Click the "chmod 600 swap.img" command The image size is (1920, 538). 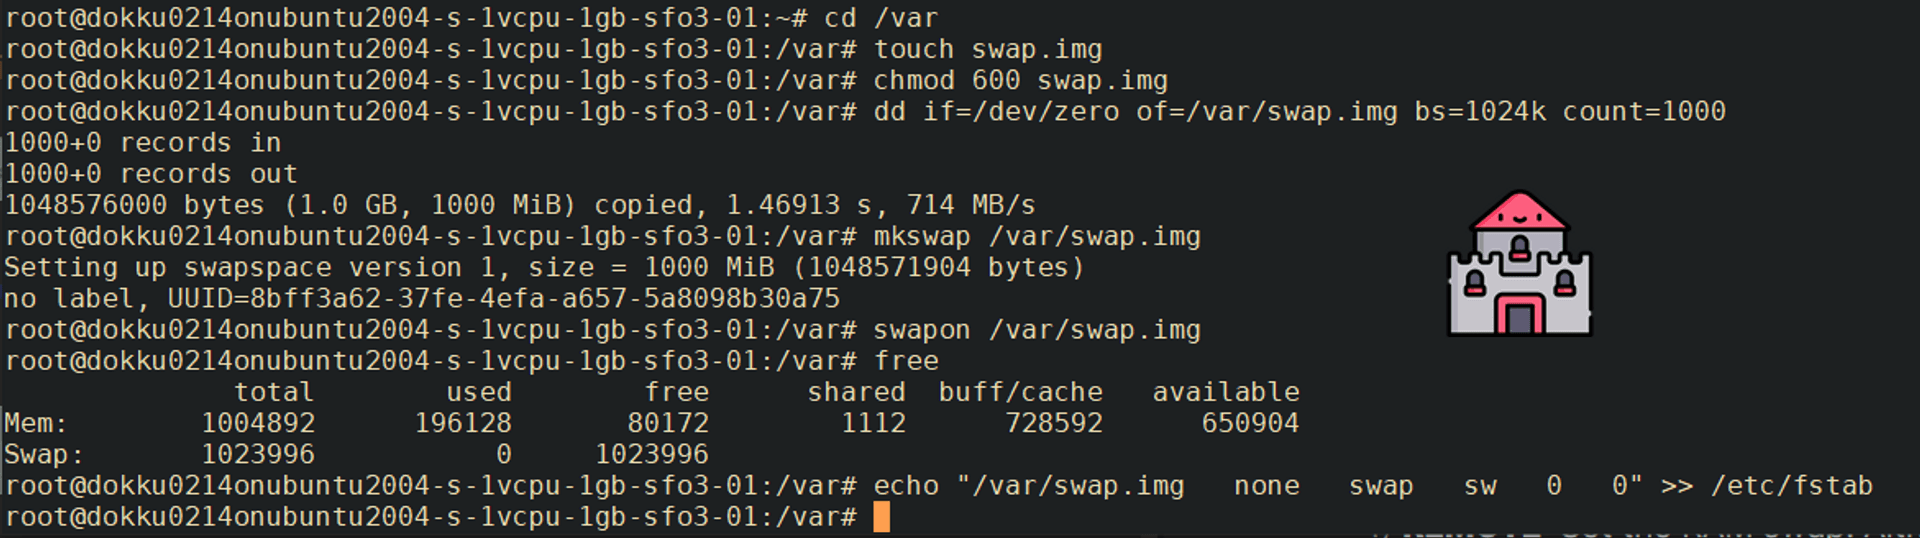(x=1020, y=80)
